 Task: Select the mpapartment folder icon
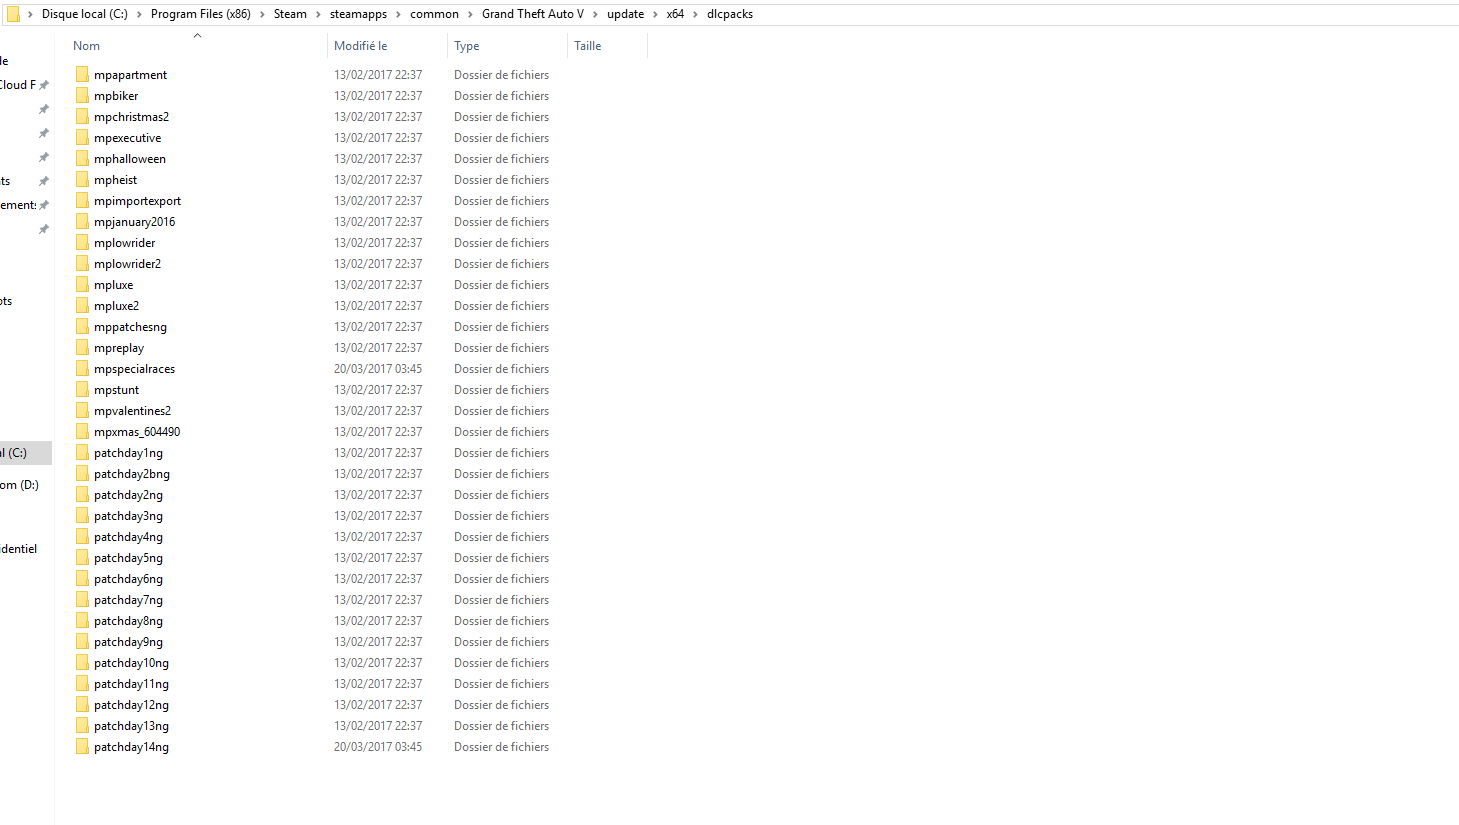(x=82, y=74)
